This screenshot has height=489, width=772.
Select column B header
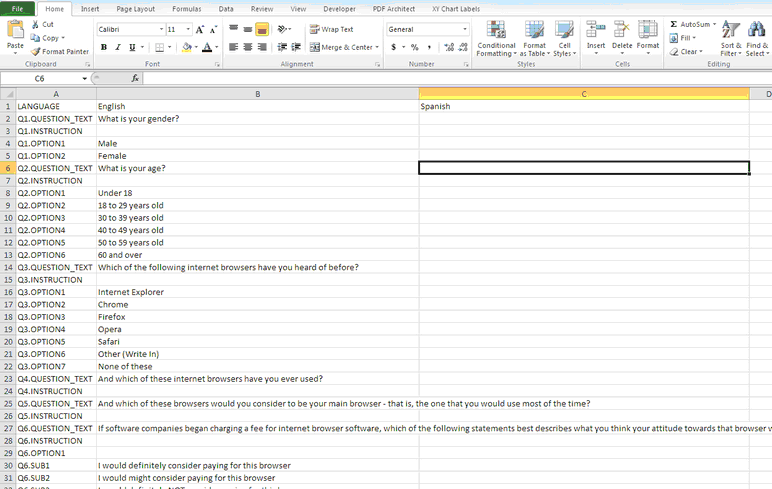257,94
